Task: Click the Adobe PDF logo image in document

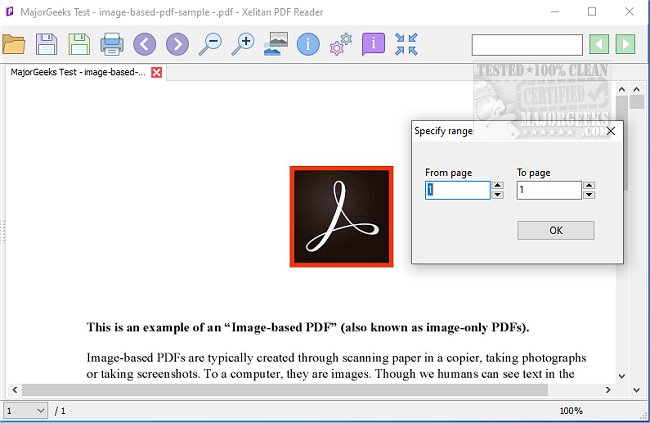Action: pyautogui.click(x=342, y=216)
